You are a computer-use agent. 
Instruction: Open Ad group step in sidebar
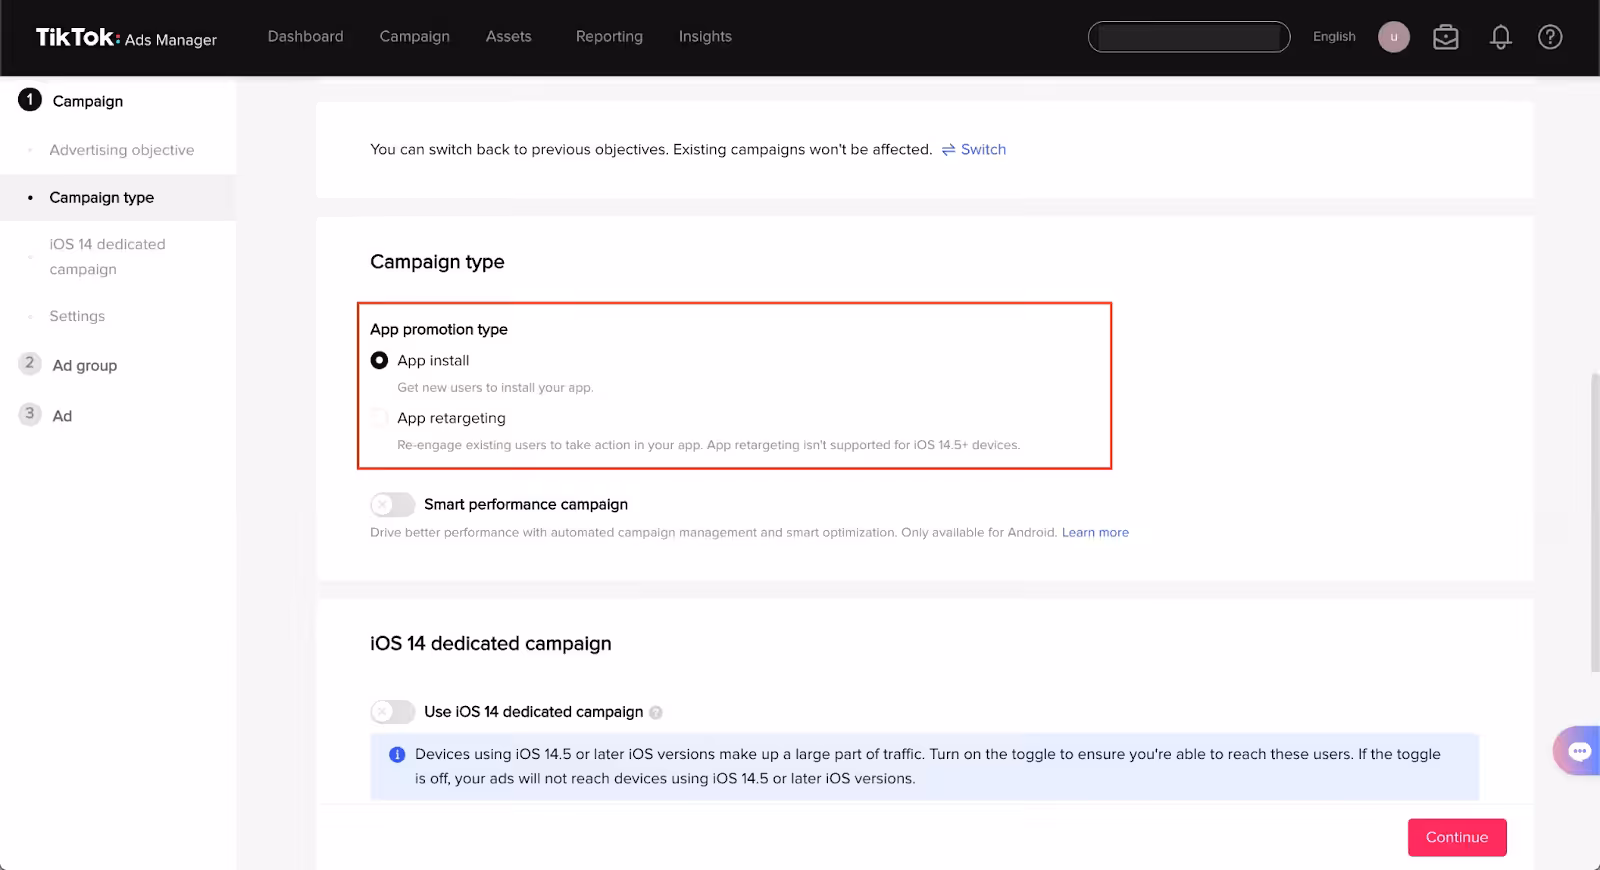(x=85, y=365)
